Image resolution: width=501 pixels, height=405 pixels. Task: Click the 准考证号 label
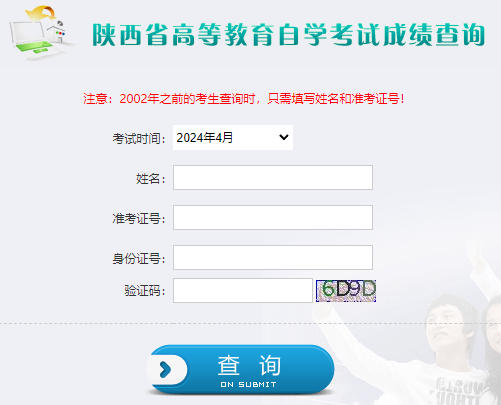139,219
